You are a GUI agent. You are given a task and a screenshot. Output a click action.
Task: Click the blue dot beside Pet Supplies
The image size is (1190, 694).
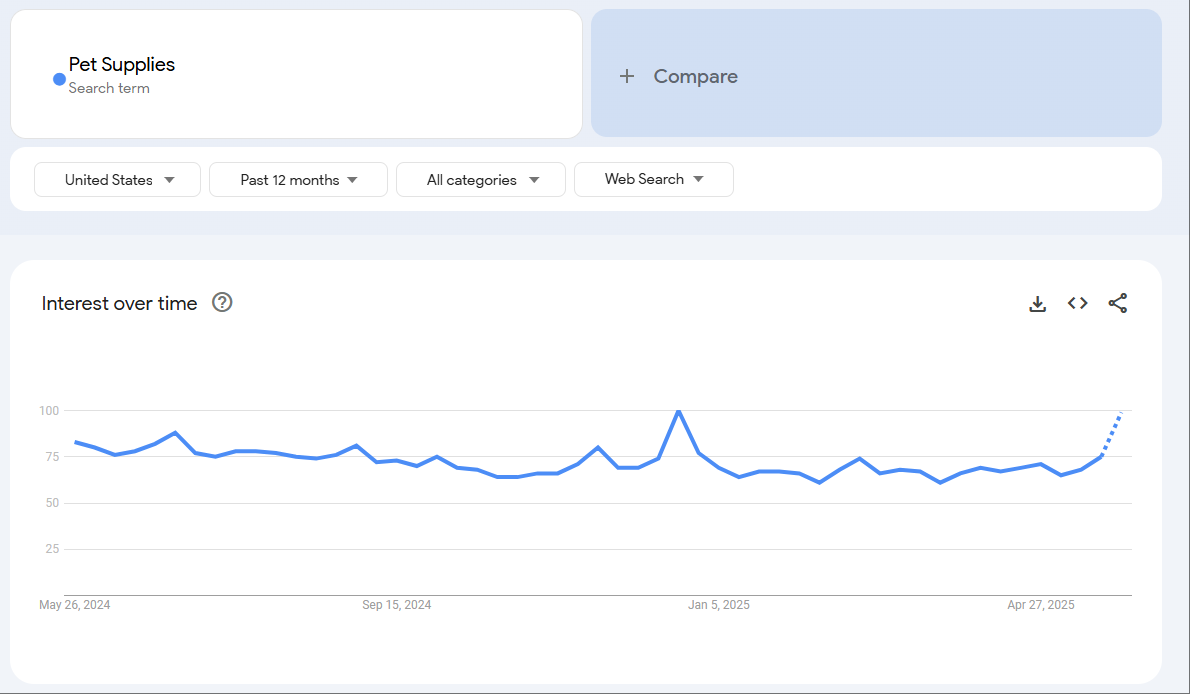point(59,79)
